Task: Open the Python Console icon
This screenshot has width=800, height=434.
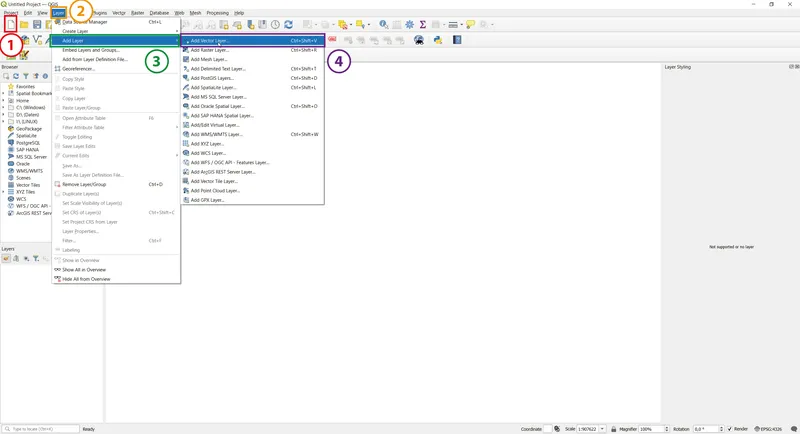Action: click(438, 40)
